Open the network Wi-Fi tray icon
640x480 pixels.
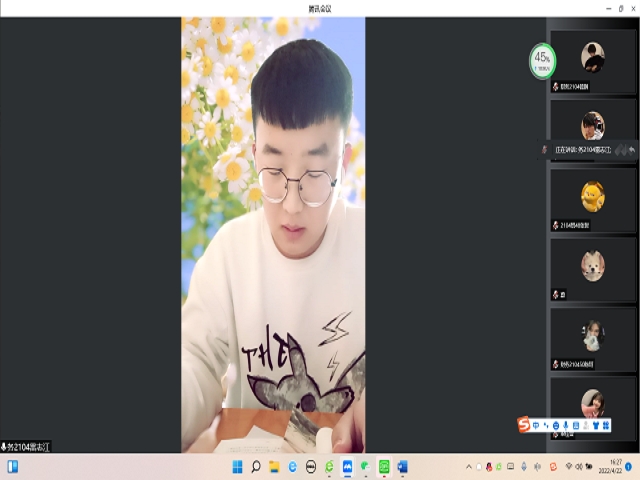pyautogui.click(x=569, y=466)
